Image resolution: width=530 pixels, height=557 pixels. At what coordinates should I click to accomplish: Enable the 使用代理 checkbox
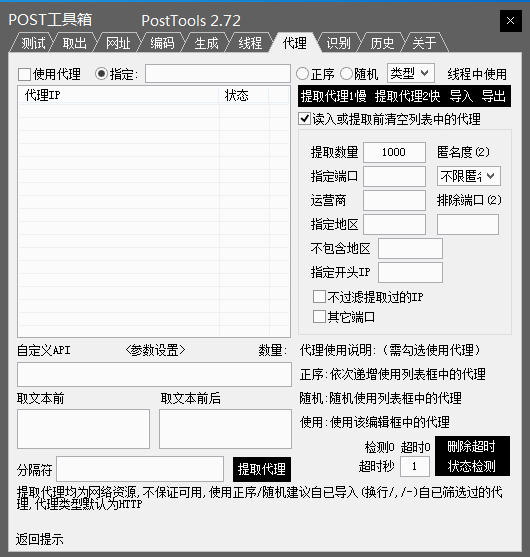pos(24,74)
